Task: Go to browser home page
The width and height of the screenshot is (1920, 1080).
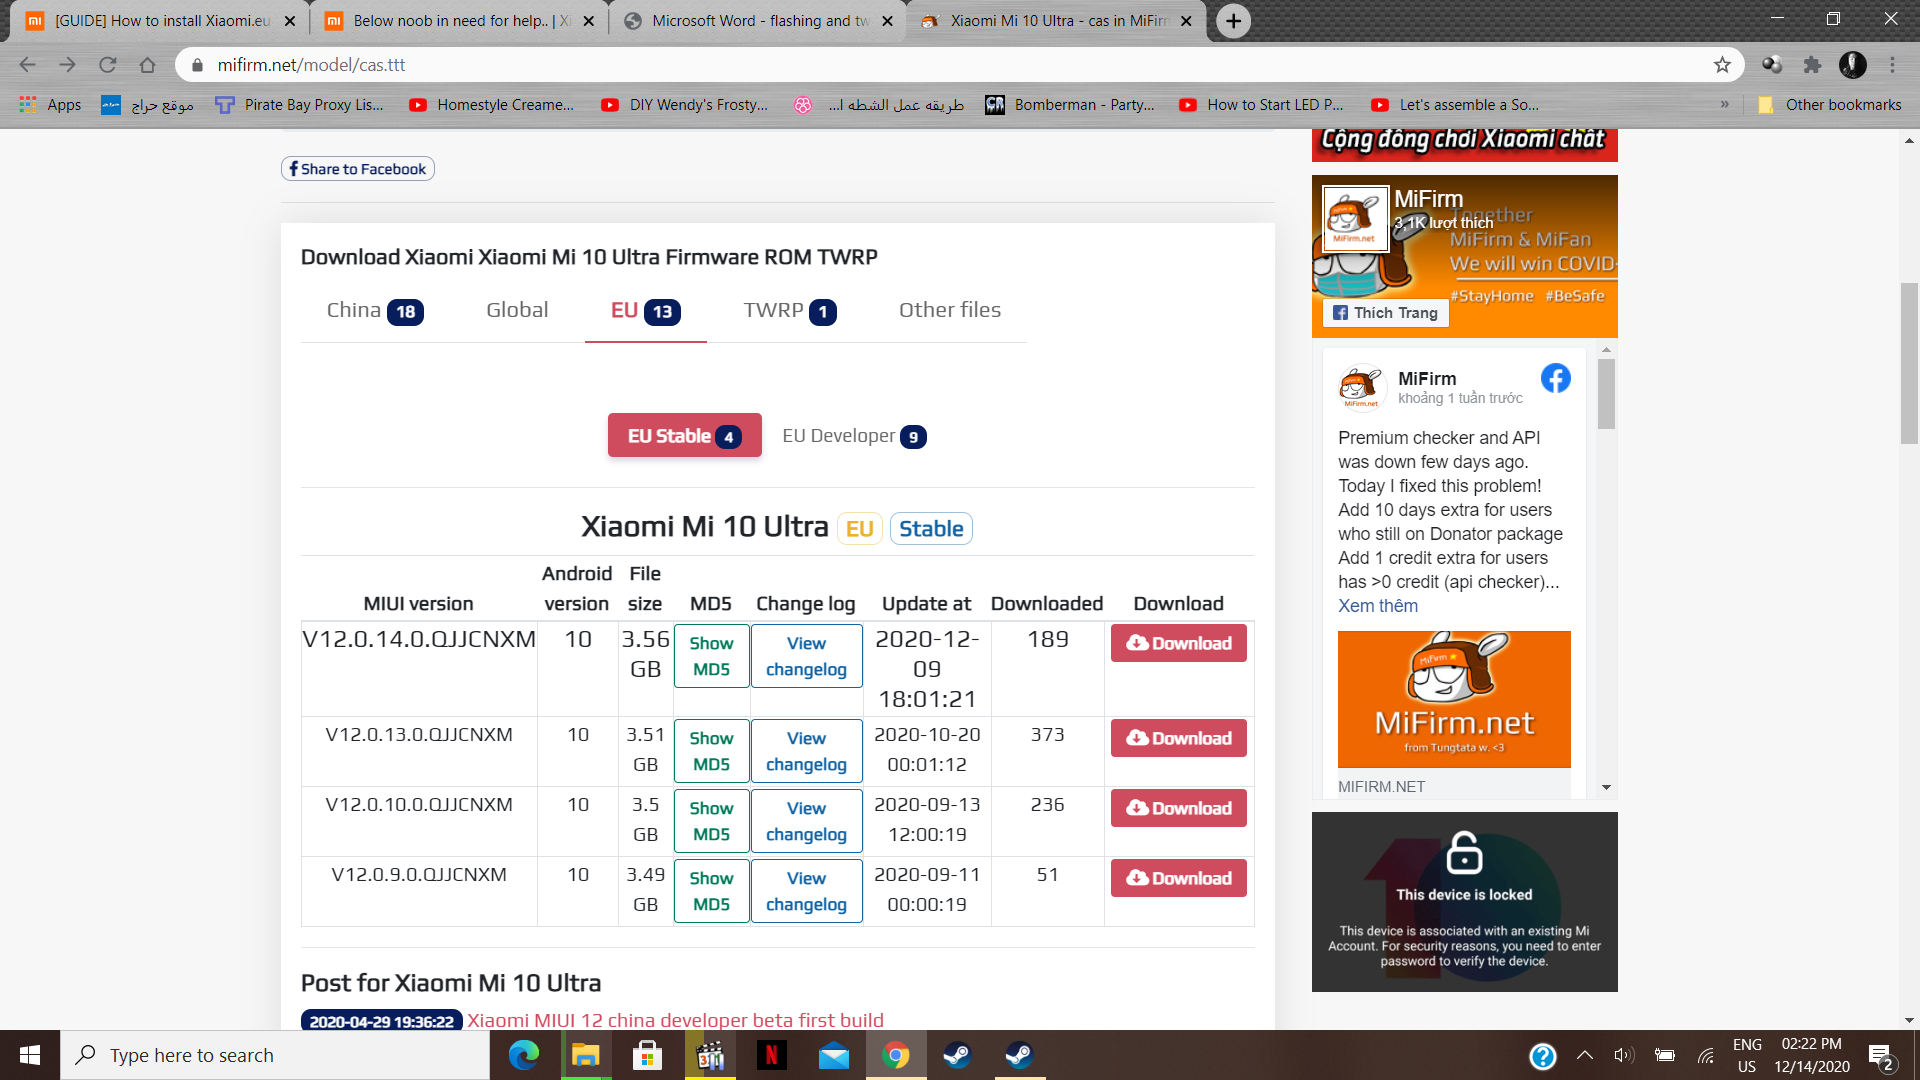Action: [x=147, y=65]
